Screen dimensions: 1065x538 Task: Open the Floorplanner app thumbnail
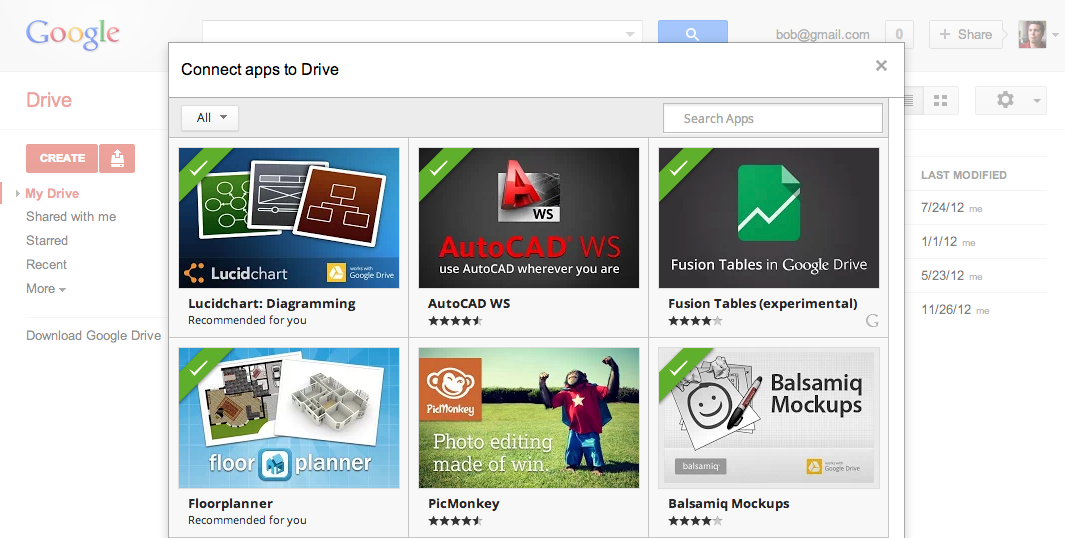289,418
